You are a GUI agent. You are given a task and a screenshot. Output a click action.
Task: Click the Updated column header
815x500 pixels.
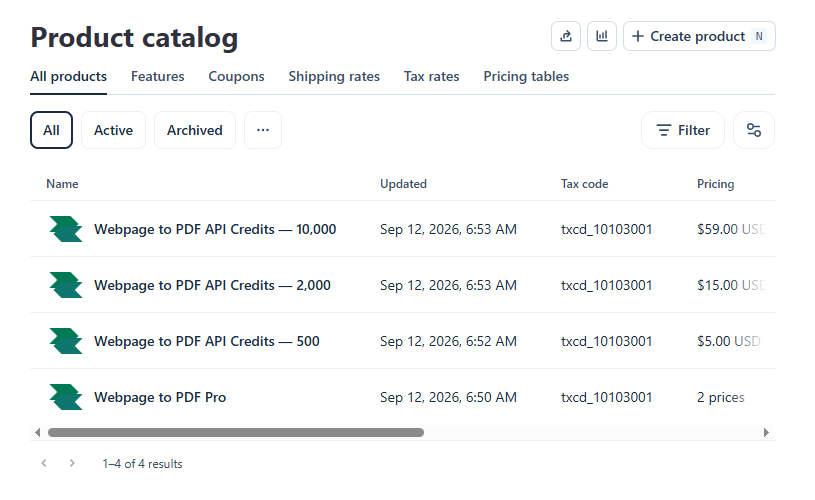(x=403, y=184)
